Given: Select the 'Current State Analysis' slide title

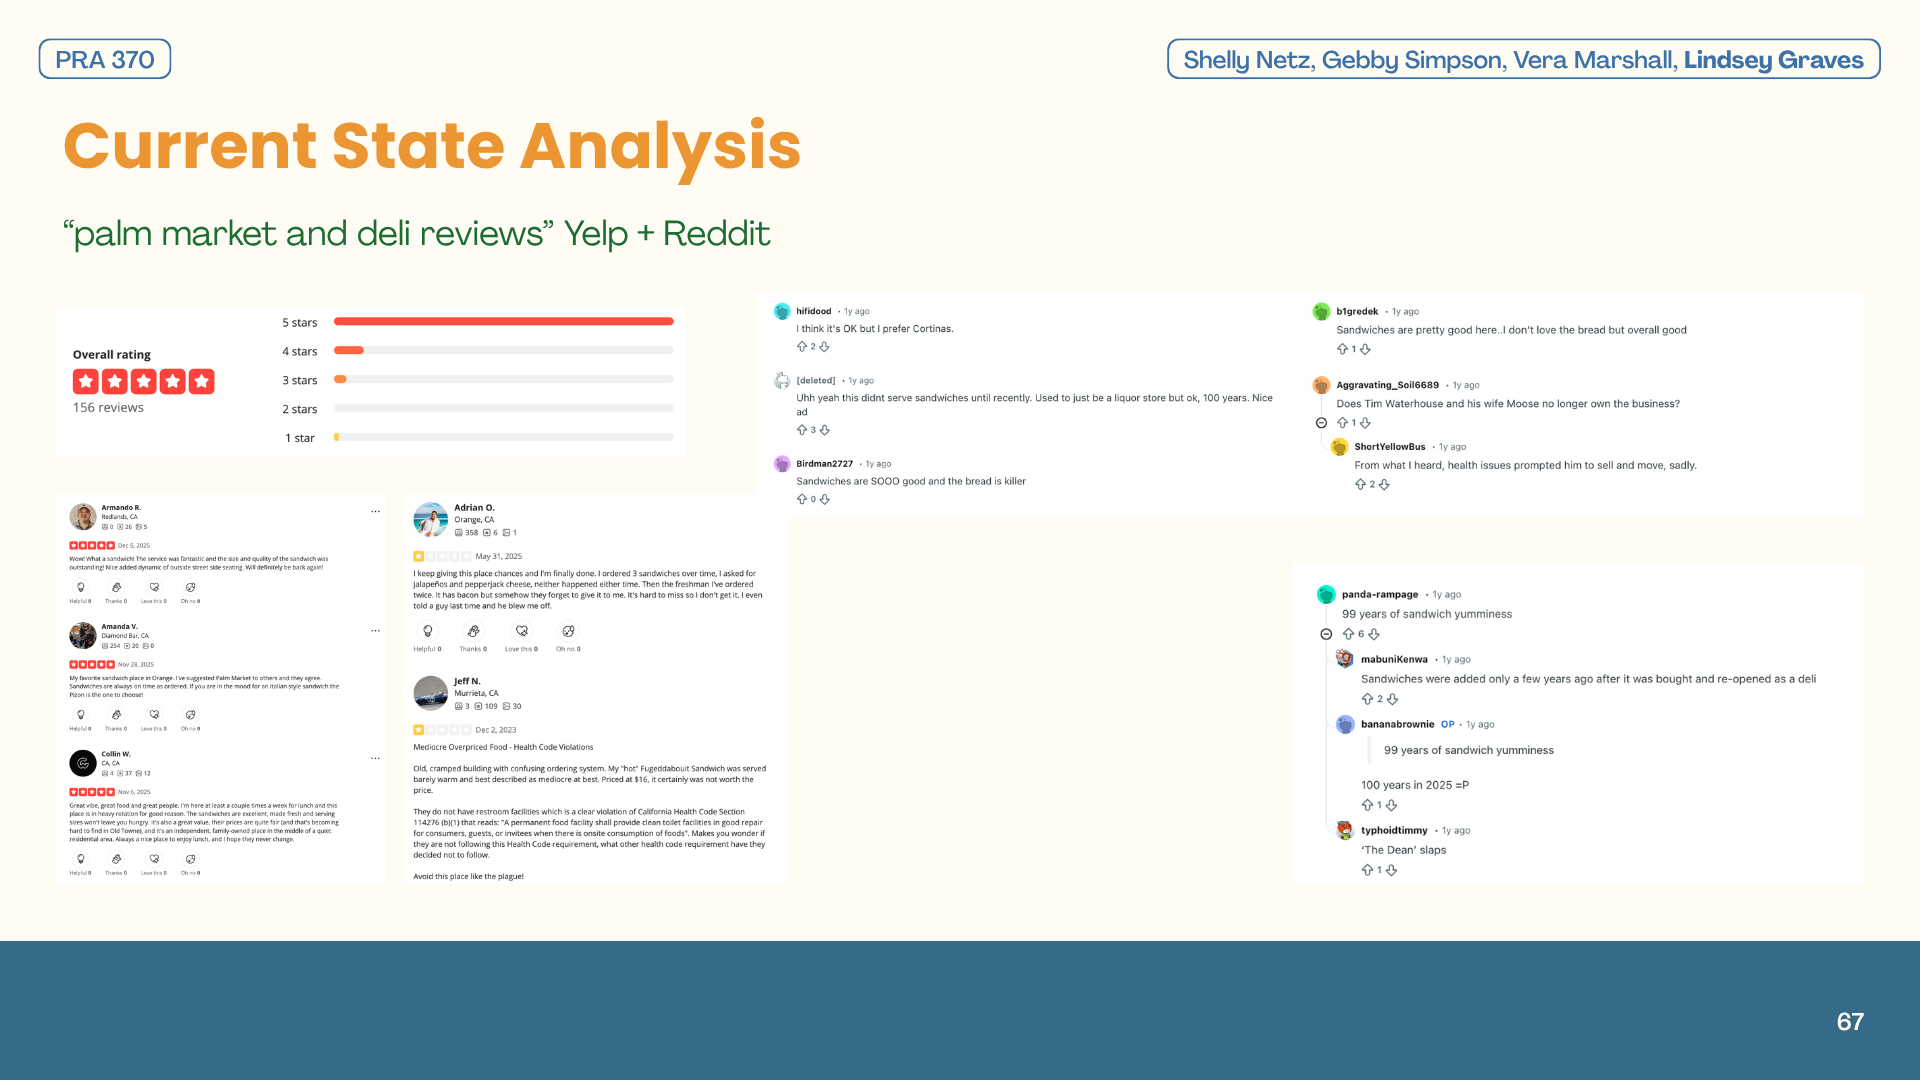Looking at the screenshot, I should click(432, 146).
